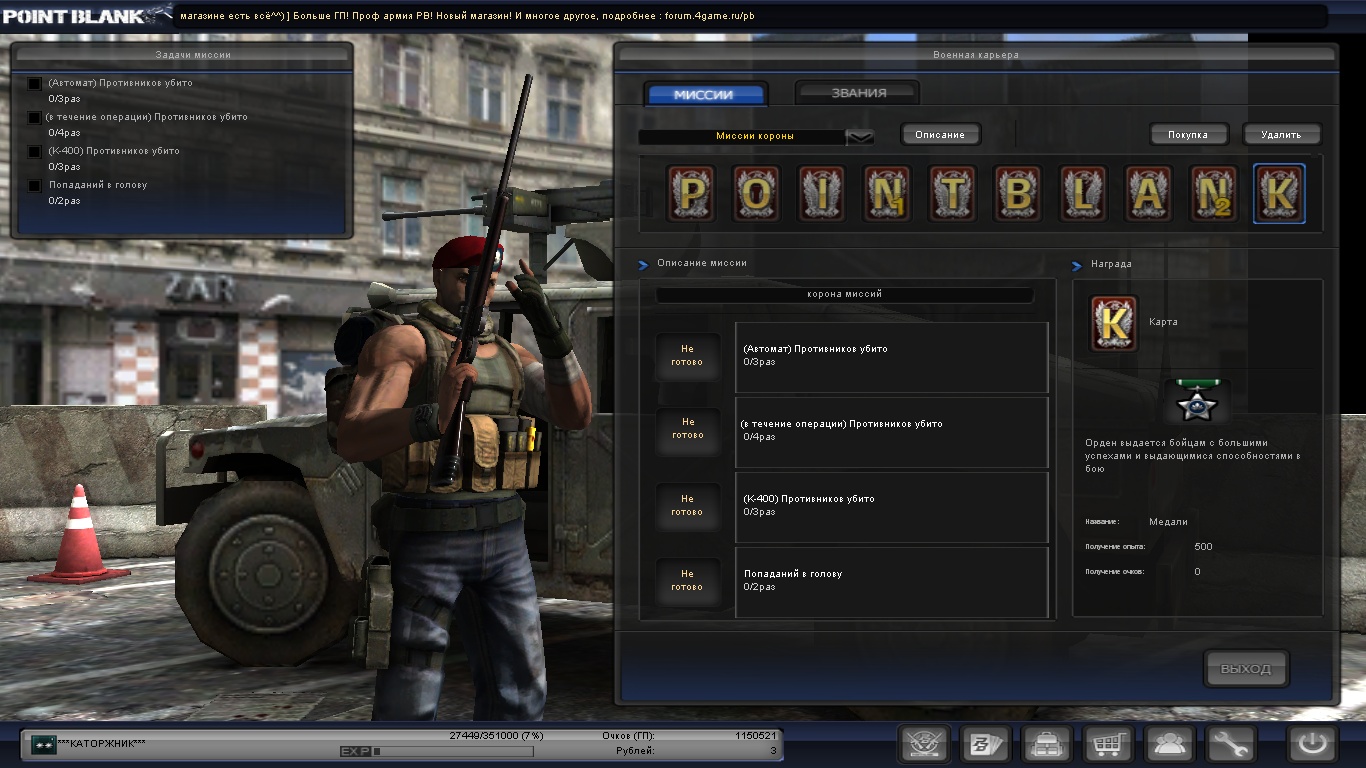Select the N1 mission card
The image size is (1366, 768).
click(x=887, y=194)
